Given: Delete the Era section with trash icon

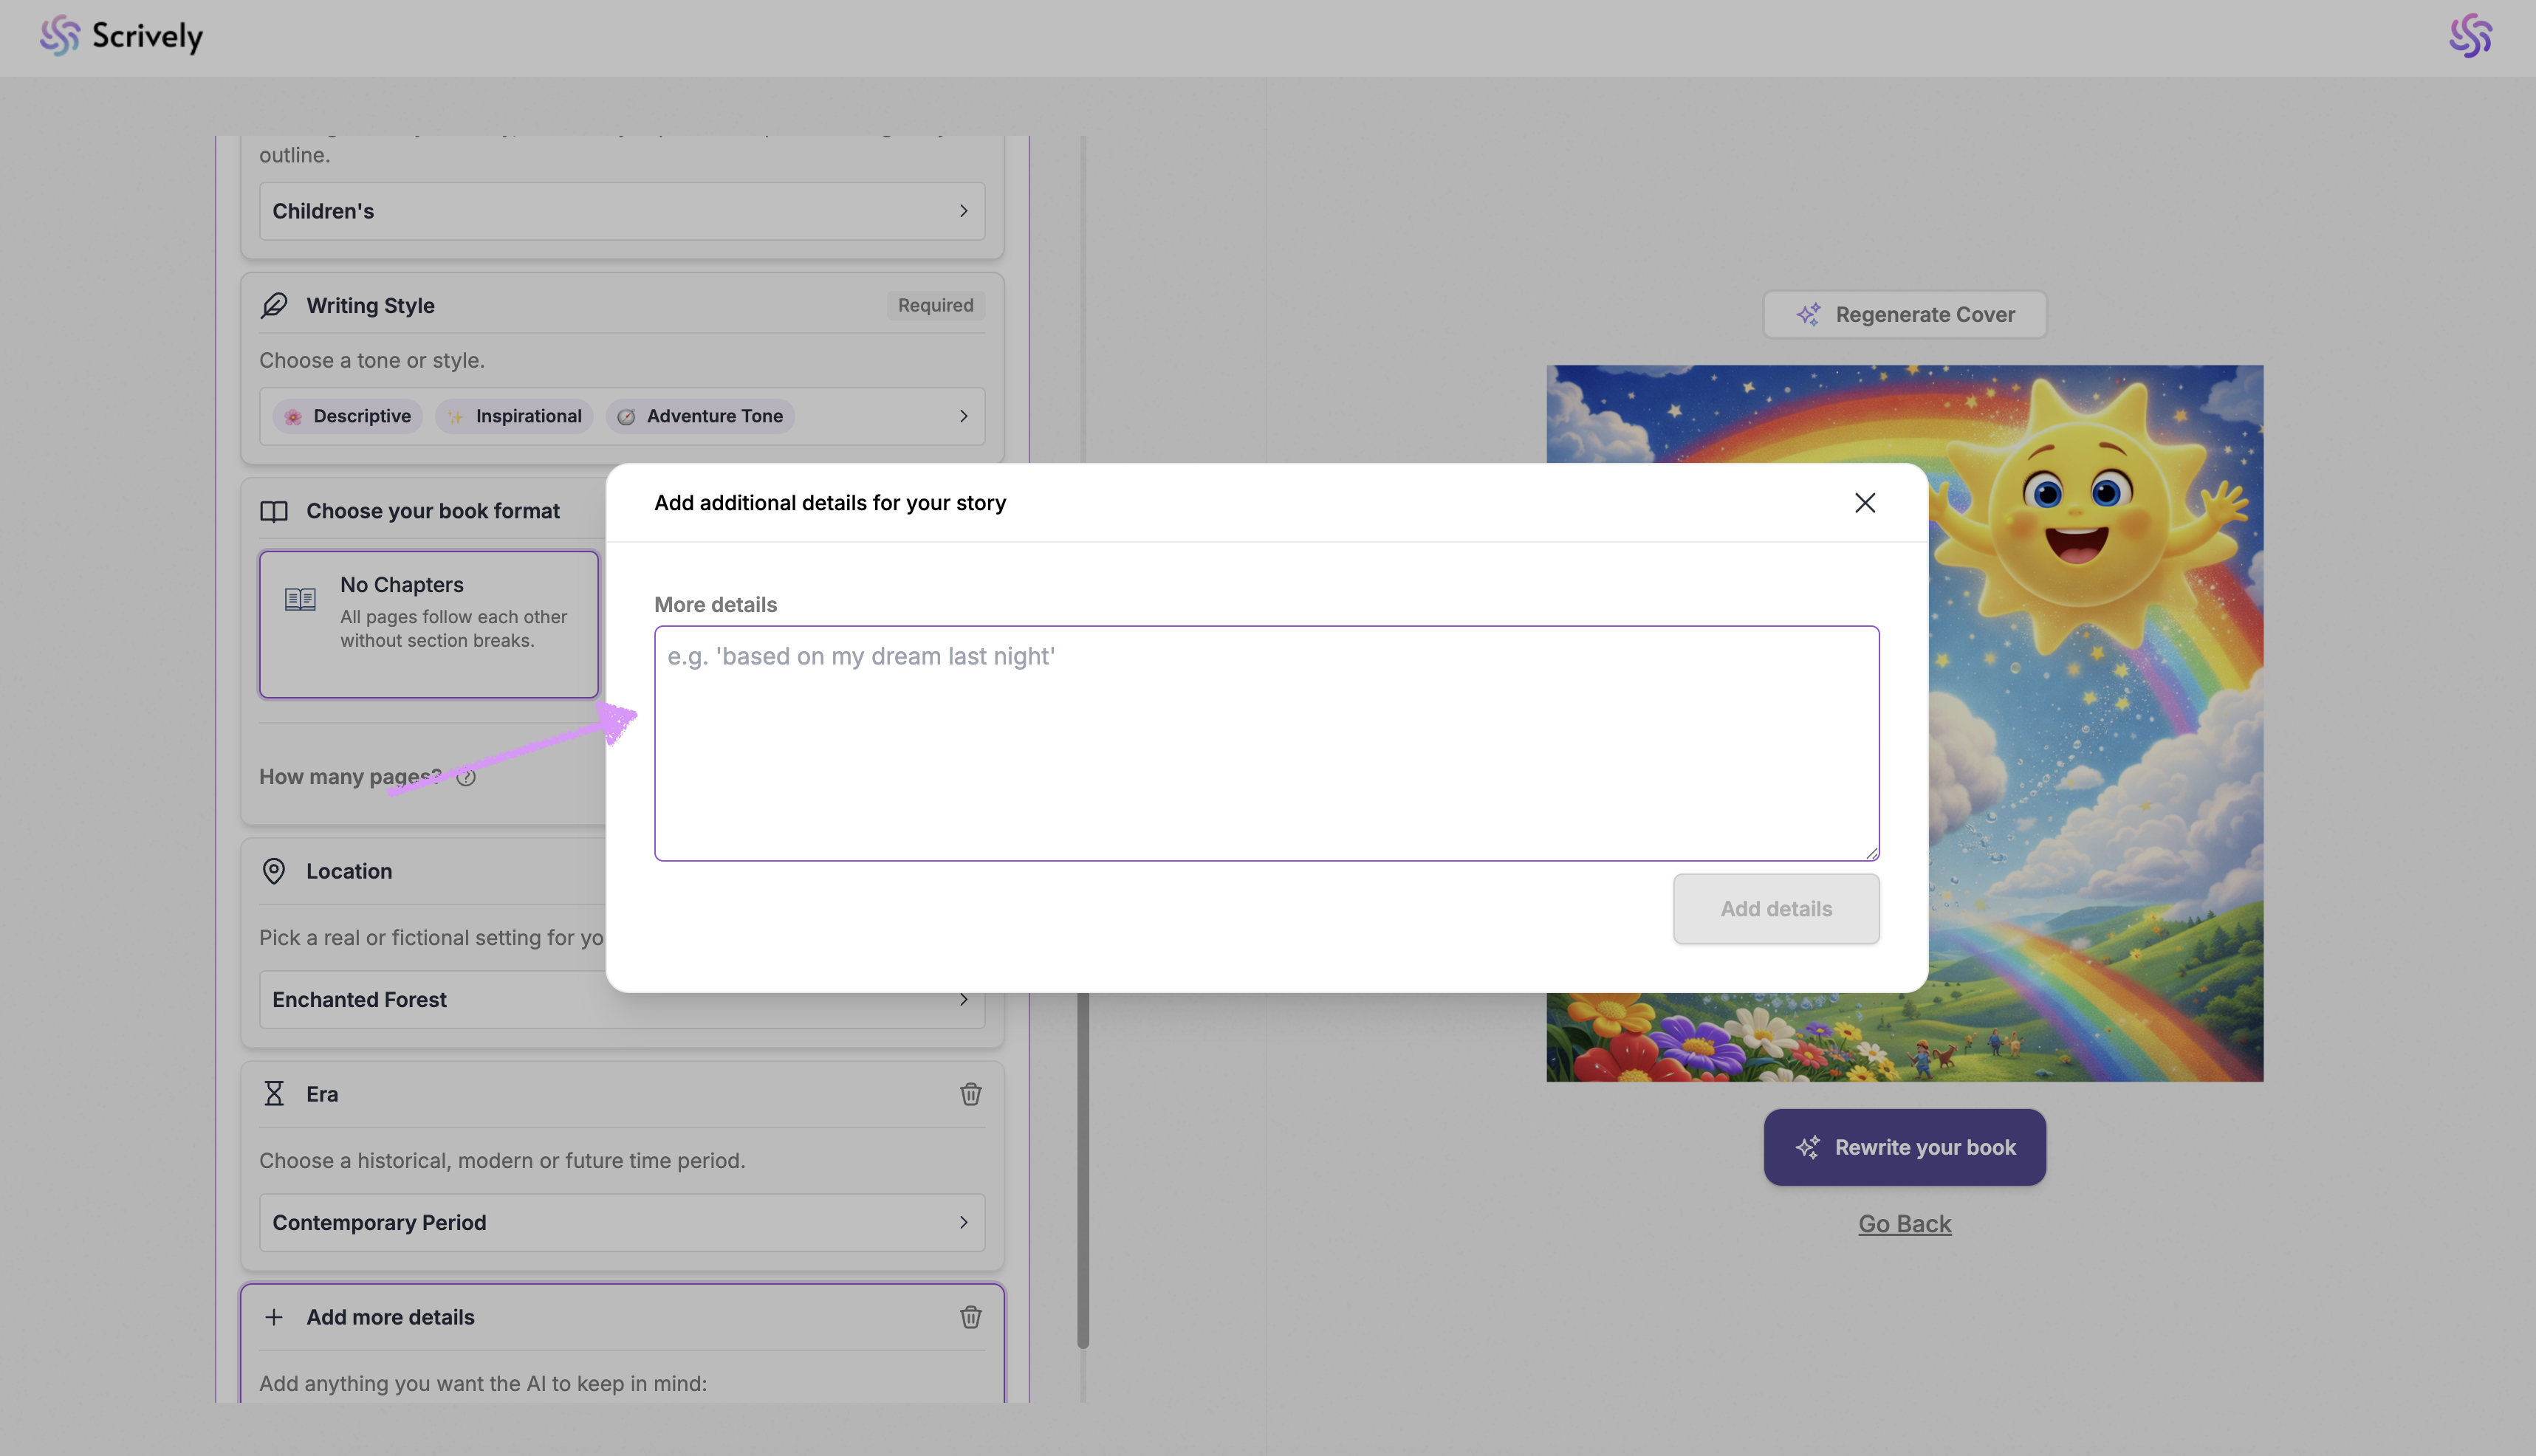Looking at the screenshot, I should [x=970, y=1094].
